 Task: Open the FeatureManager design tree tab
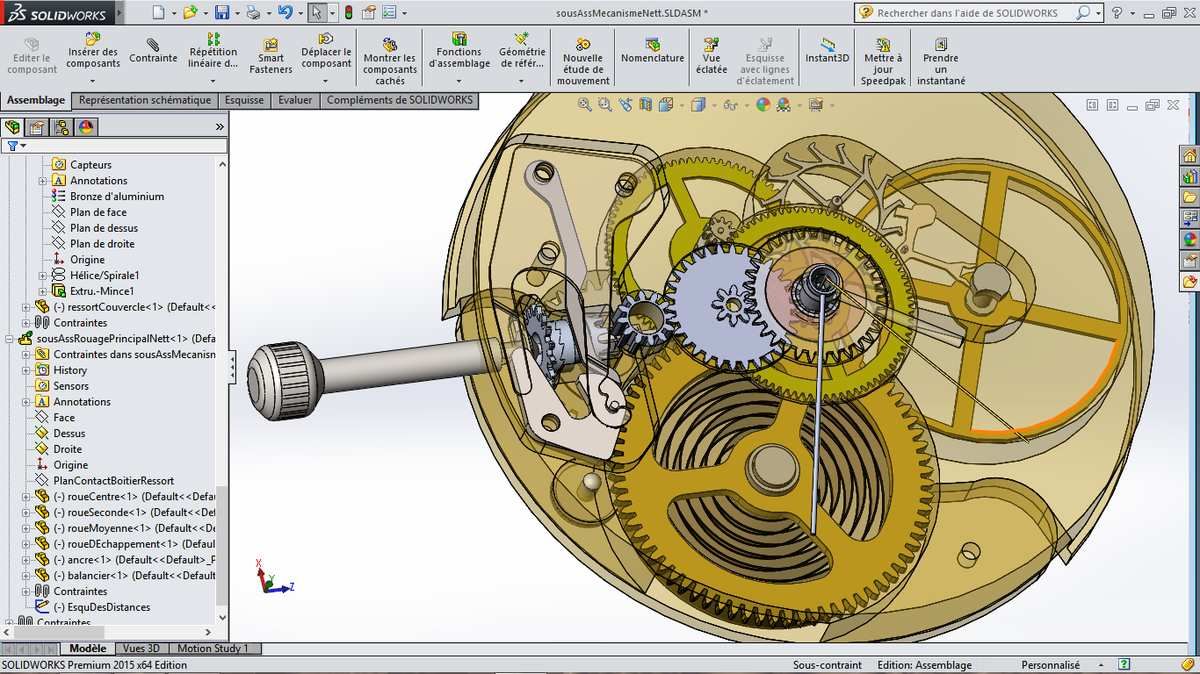12,127
